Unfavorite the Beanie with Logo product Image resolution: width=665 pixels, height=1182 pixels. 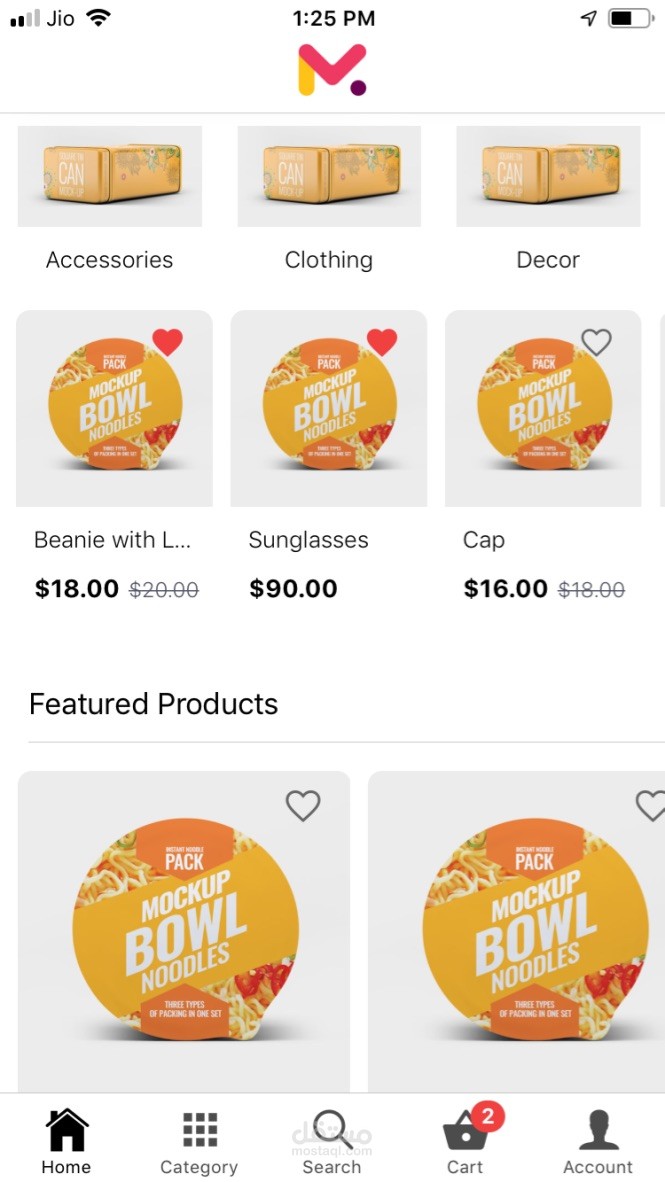[168, 343]
